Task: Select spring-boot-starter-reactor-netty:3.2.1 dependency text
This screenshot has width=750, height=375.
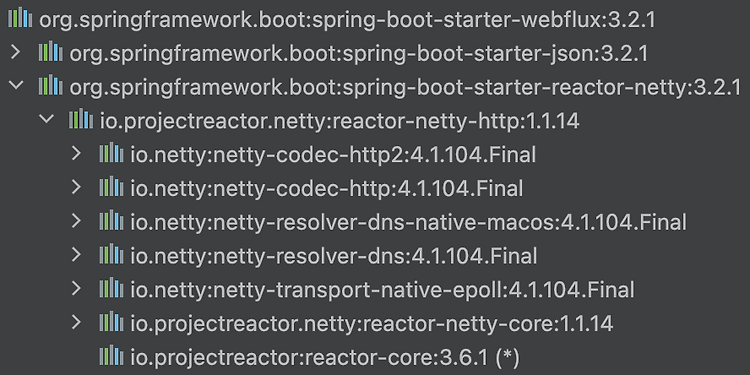Action: pyautogui.click(x=405, y=88)
